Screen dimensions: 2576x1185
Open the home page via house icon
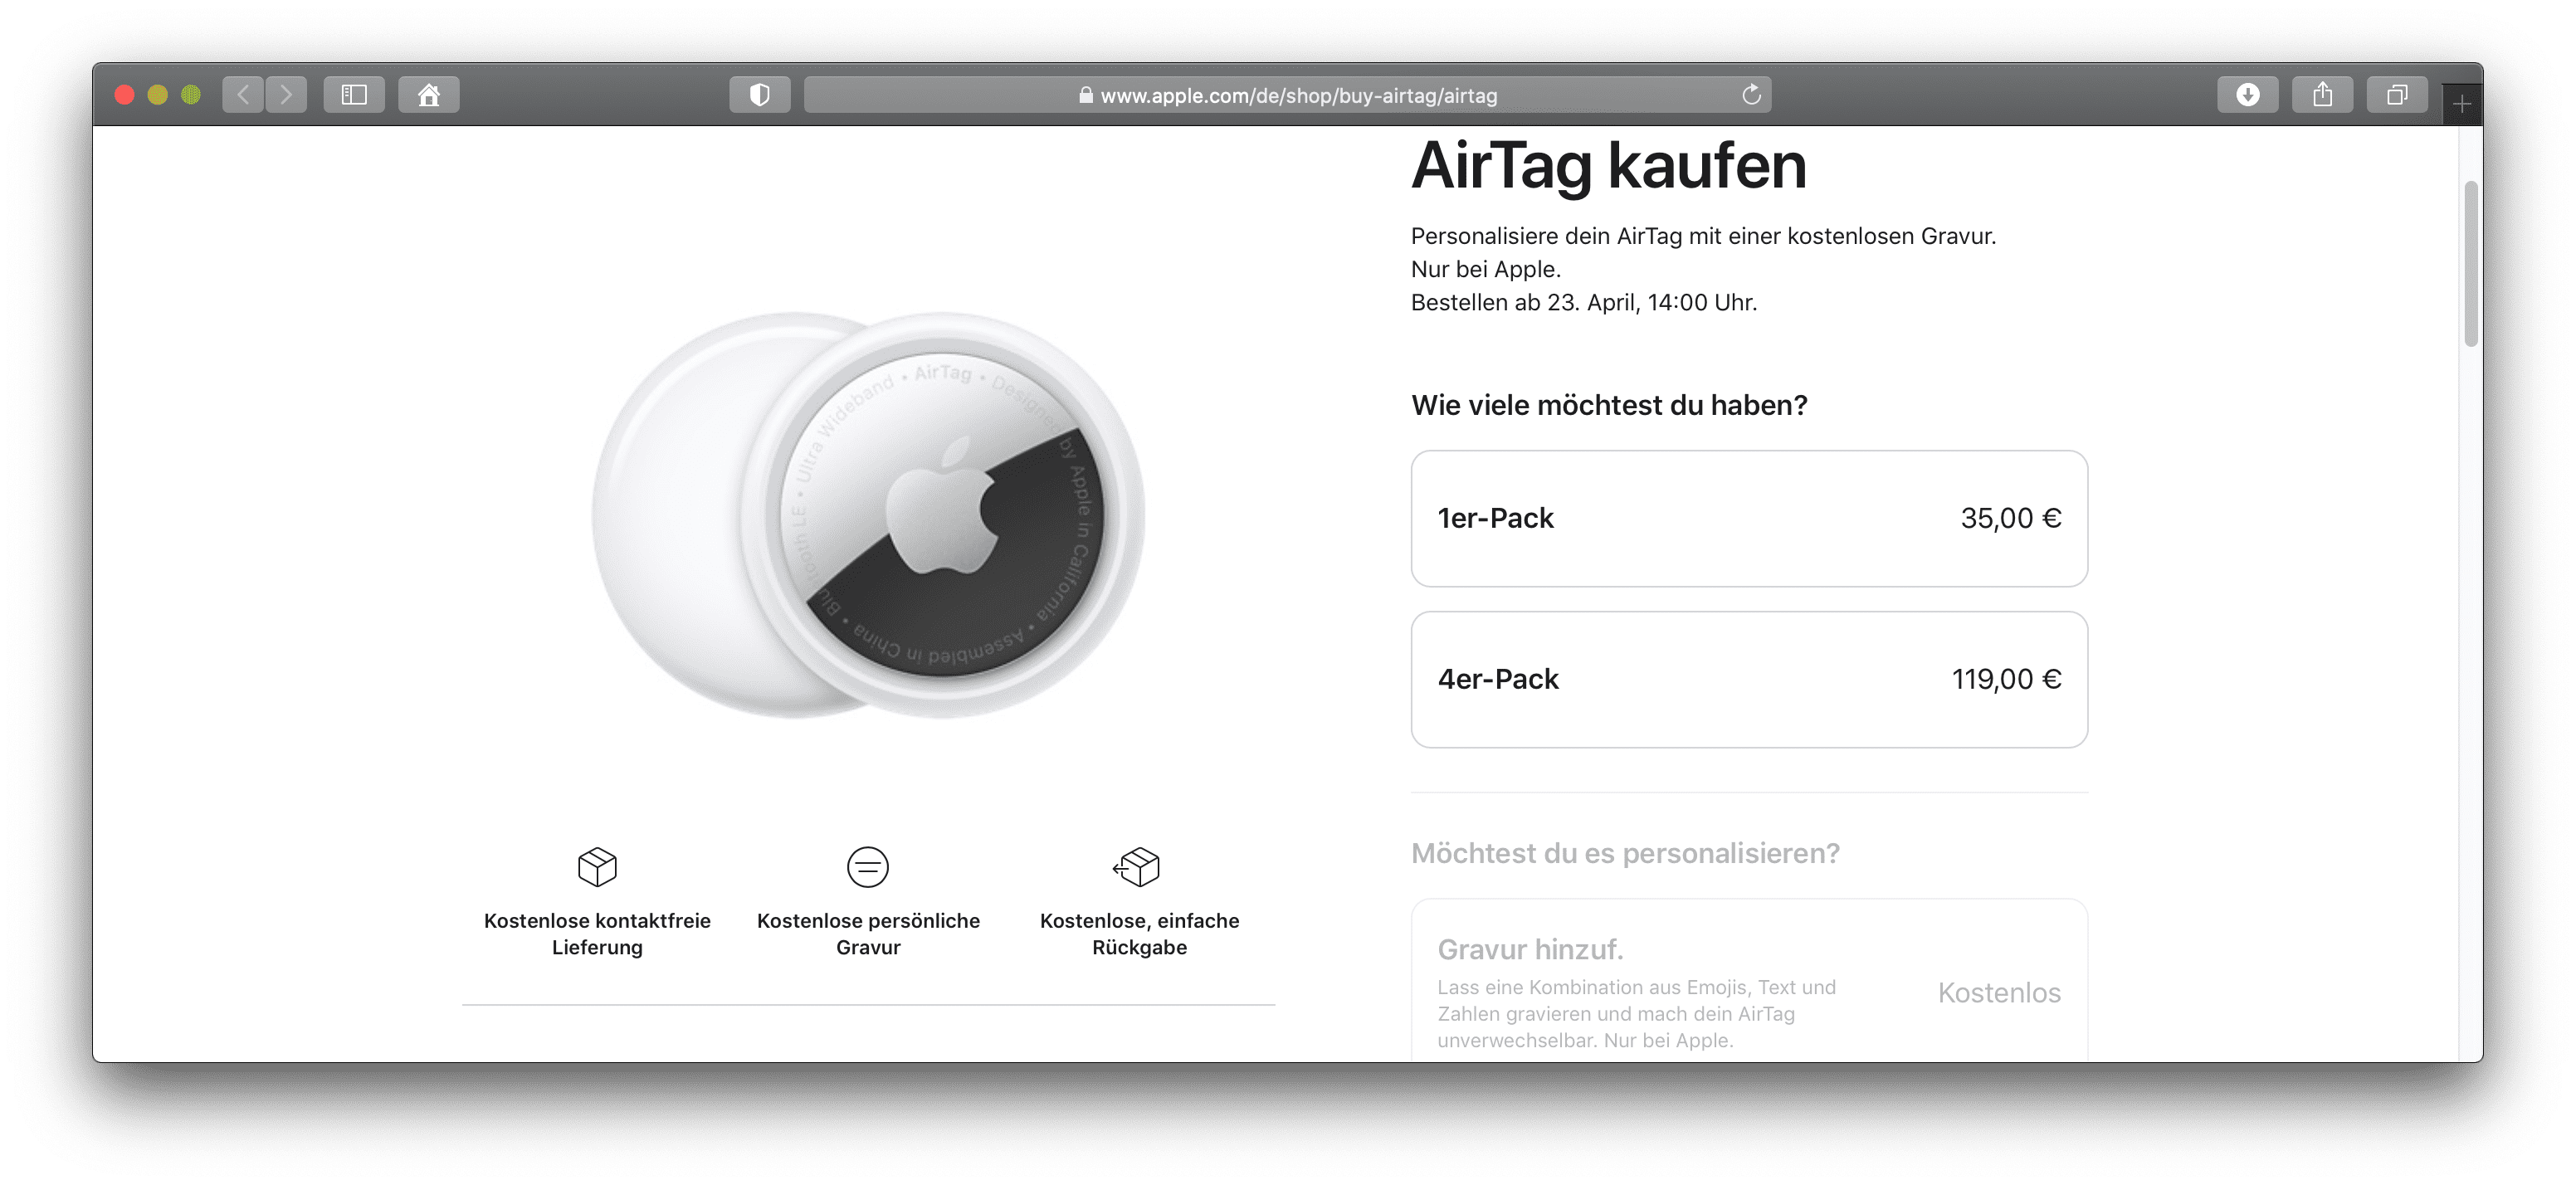point(429,95)
